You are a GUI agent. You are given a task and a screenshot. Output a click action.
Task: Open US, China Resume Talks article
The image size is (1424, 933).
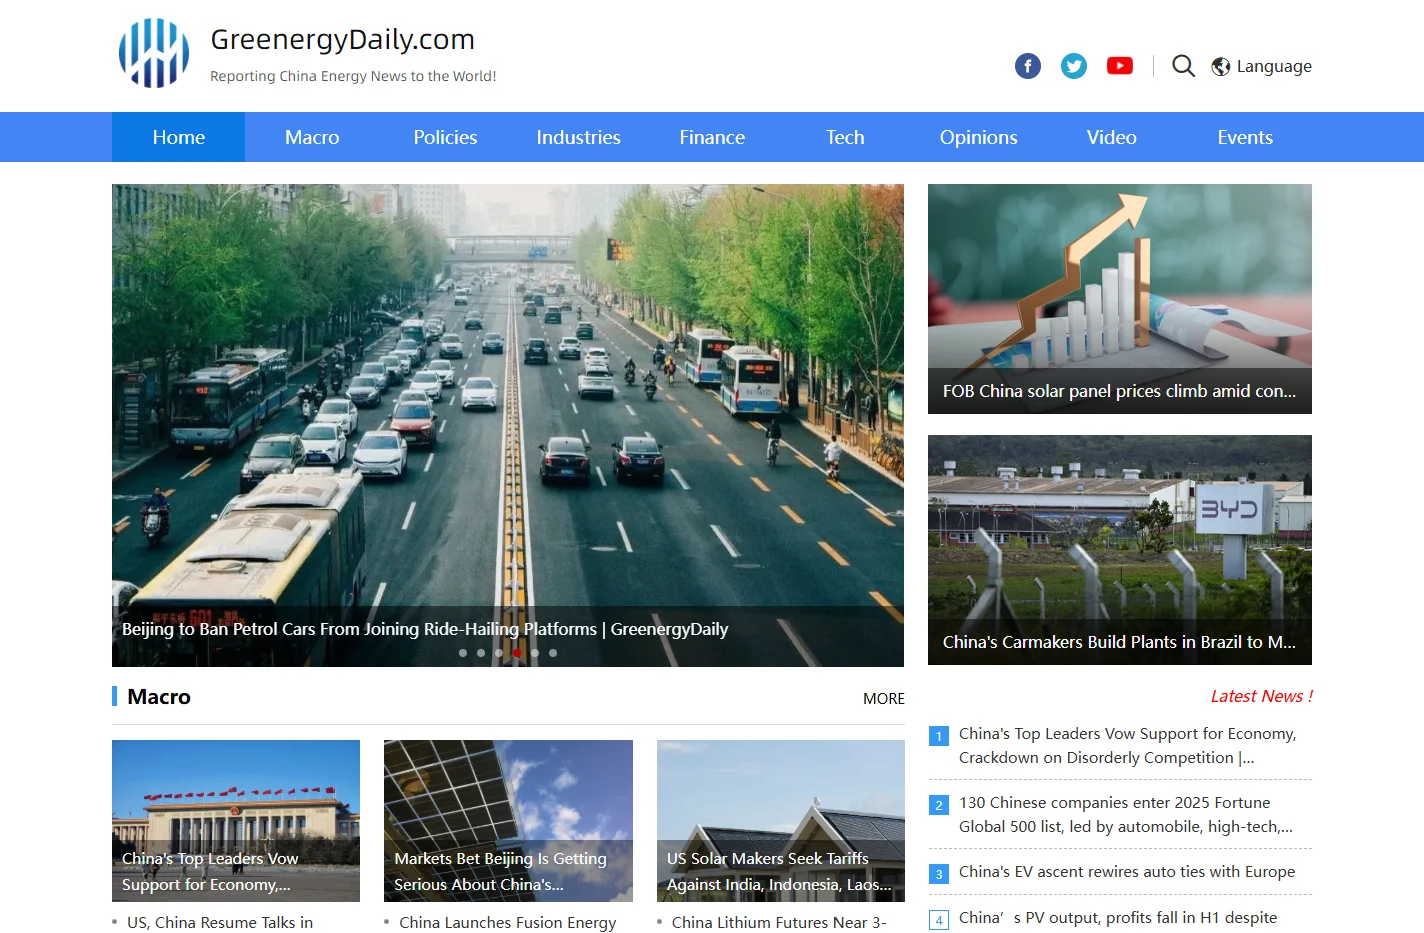point(220,922)
